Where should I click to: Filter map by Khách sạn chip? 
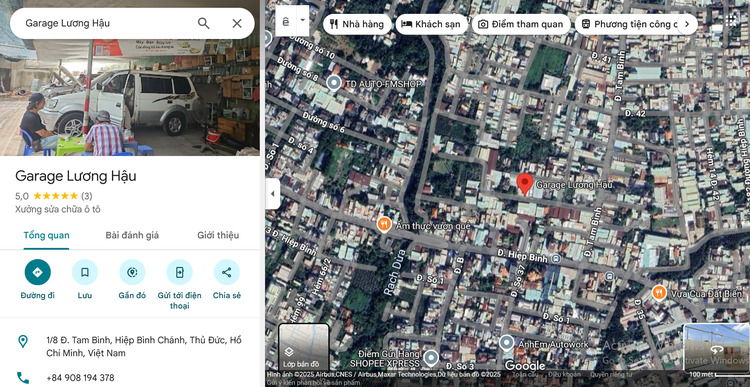coord(431,24)
